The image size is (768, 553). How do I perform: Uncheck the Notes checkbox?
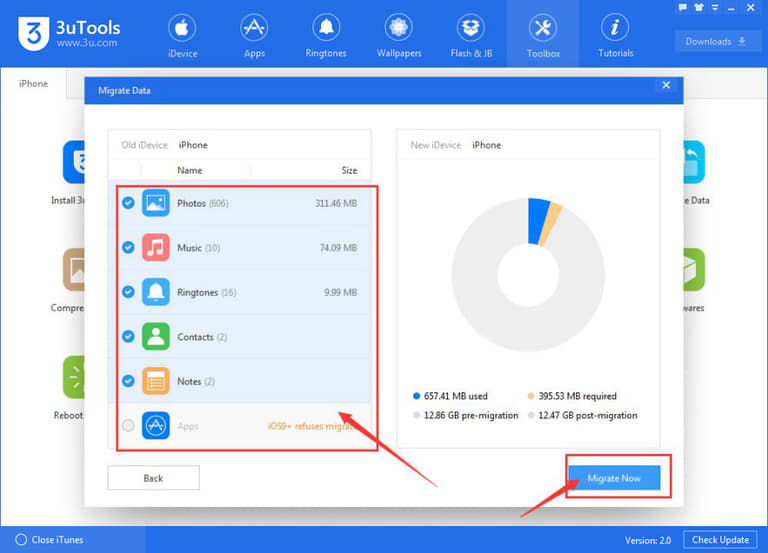point(128,381)
